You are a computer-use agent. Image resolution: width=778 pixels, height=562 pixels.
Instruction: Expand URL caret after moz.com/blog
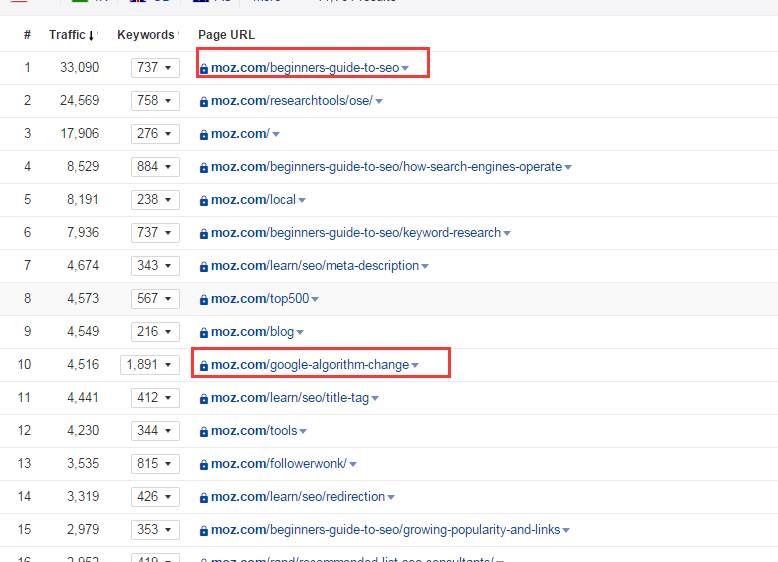(x=300, y=332)
